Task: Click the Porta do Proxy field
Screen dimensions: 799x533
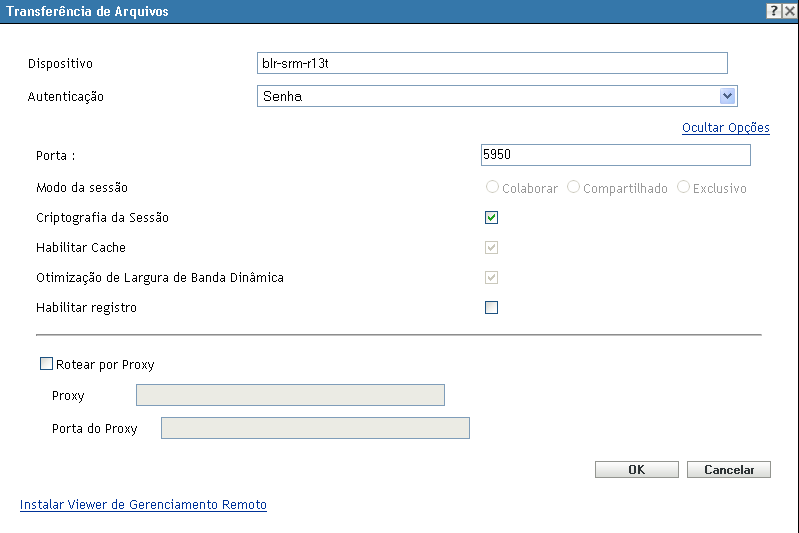Action: click(x=315, y=428)
